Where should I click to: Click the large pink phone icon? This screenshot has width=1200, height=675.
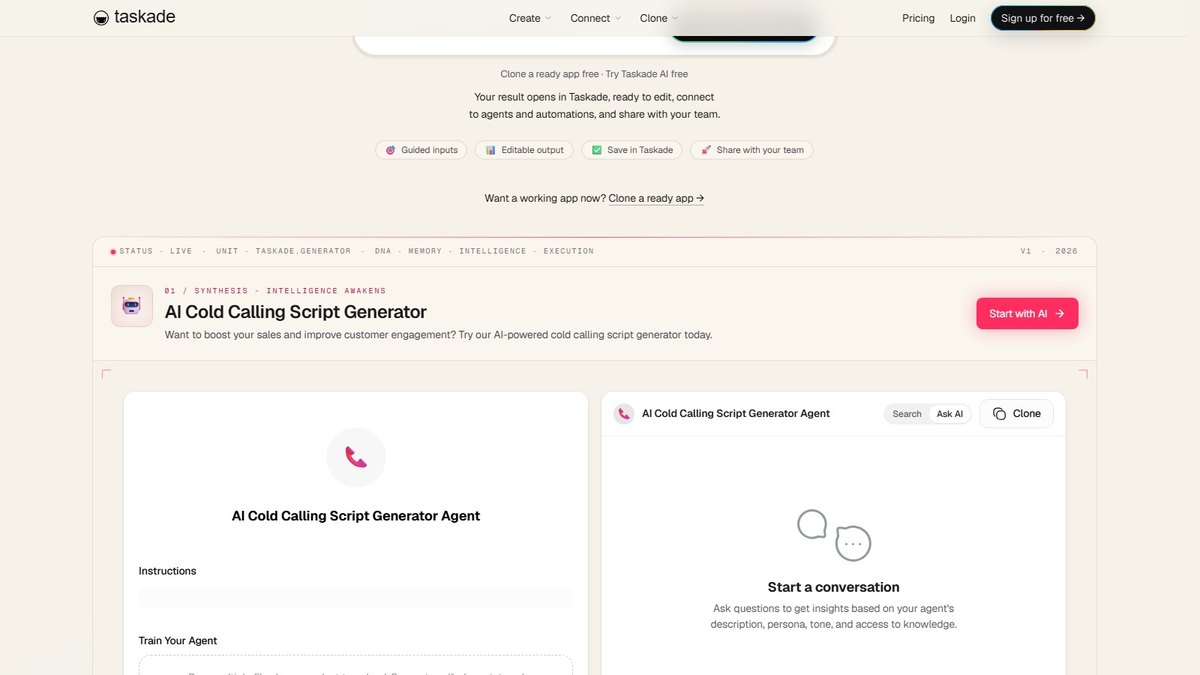click(356, 457)
